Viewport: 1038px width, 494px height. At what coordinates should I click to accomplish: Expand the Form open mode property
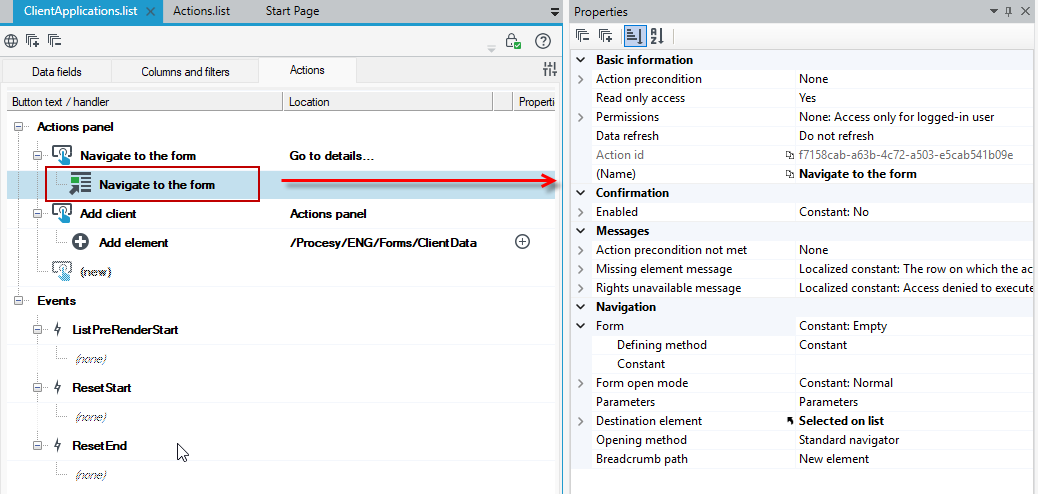tap(581, 383)
